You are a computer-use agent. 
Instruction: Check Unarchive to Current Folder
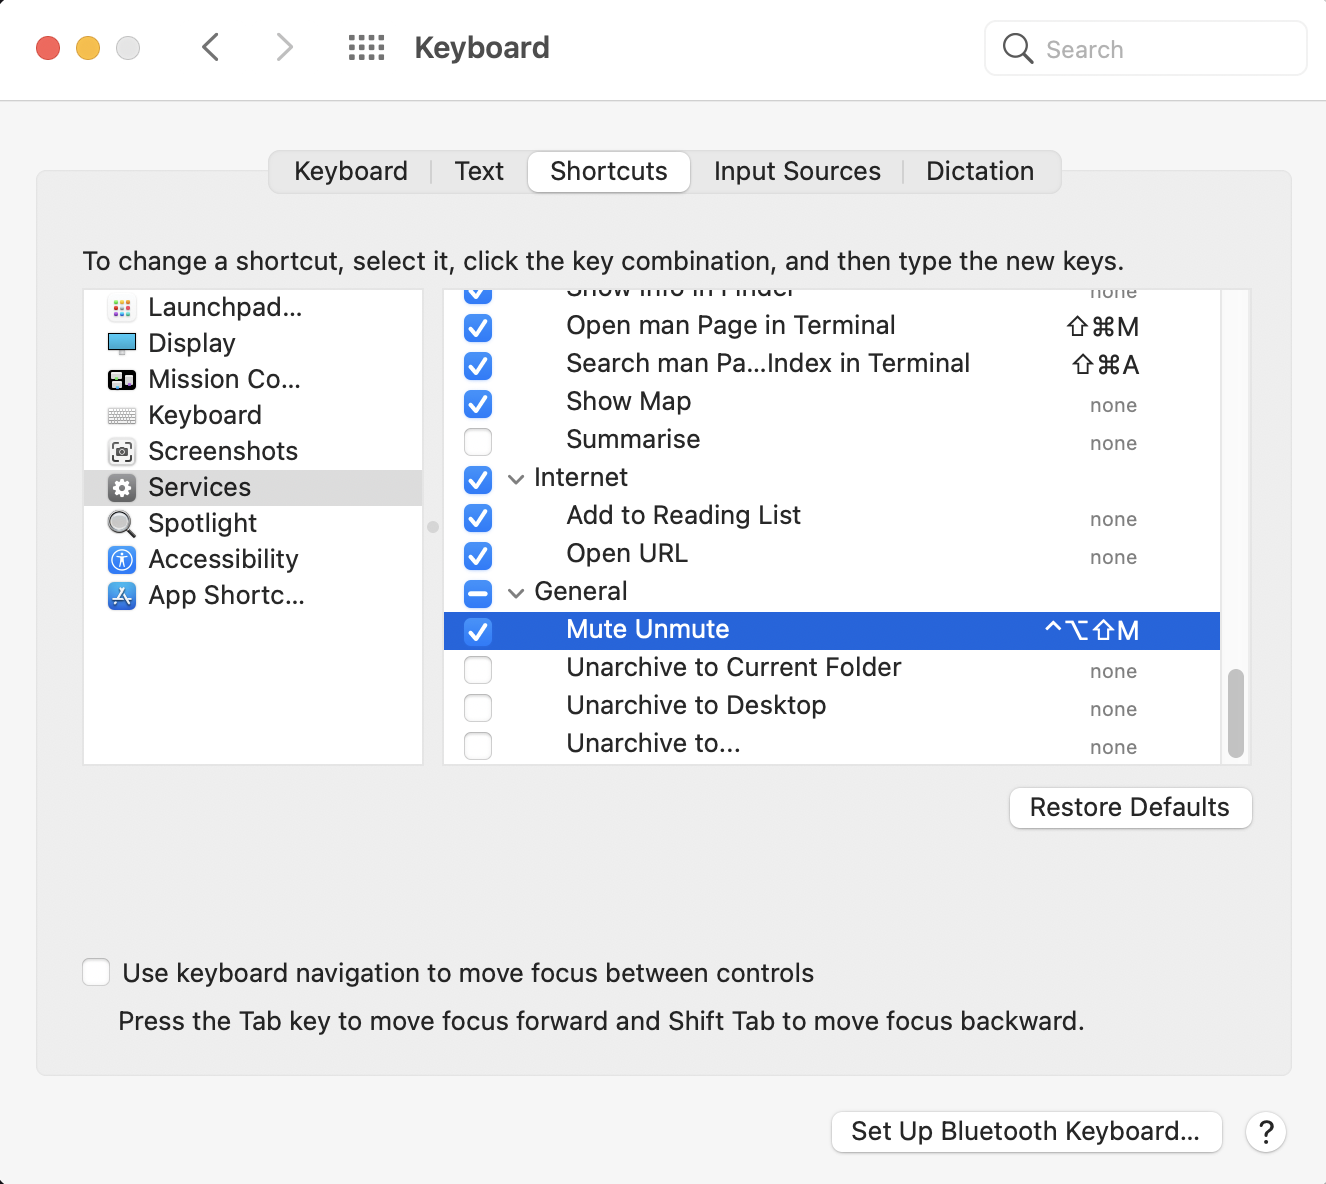[477, 670]
